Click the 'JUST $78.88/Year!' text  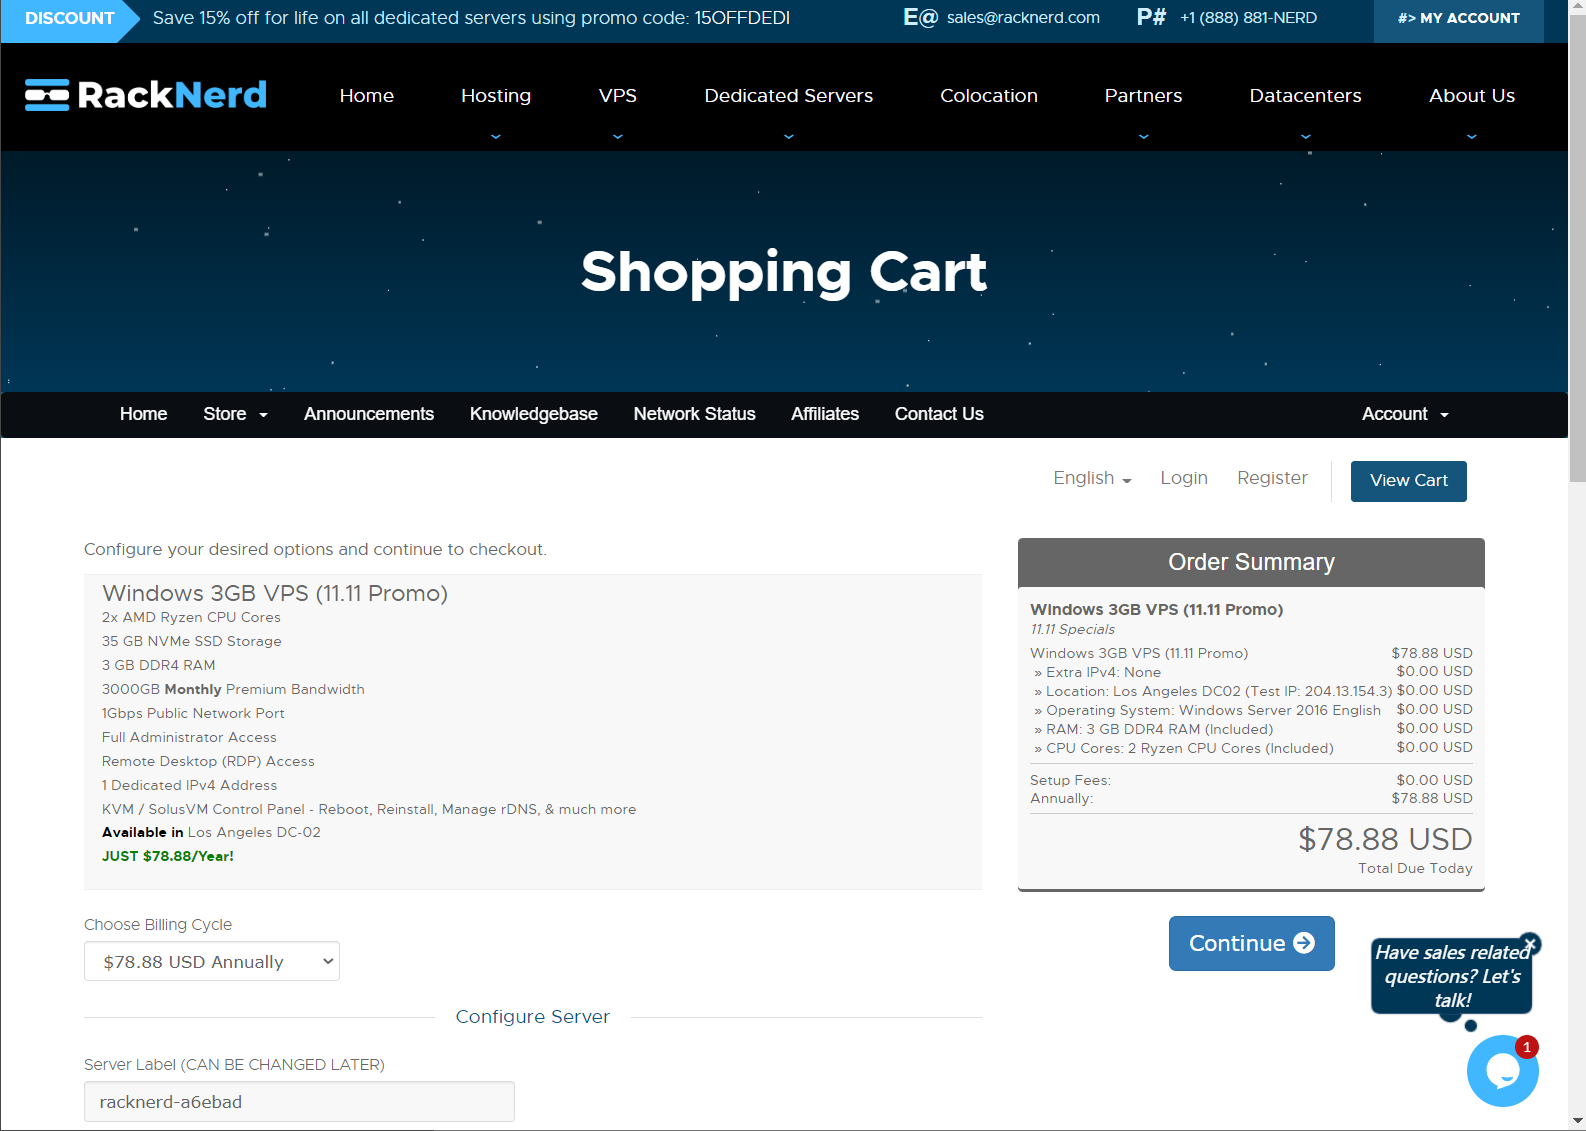click(168, 856)
